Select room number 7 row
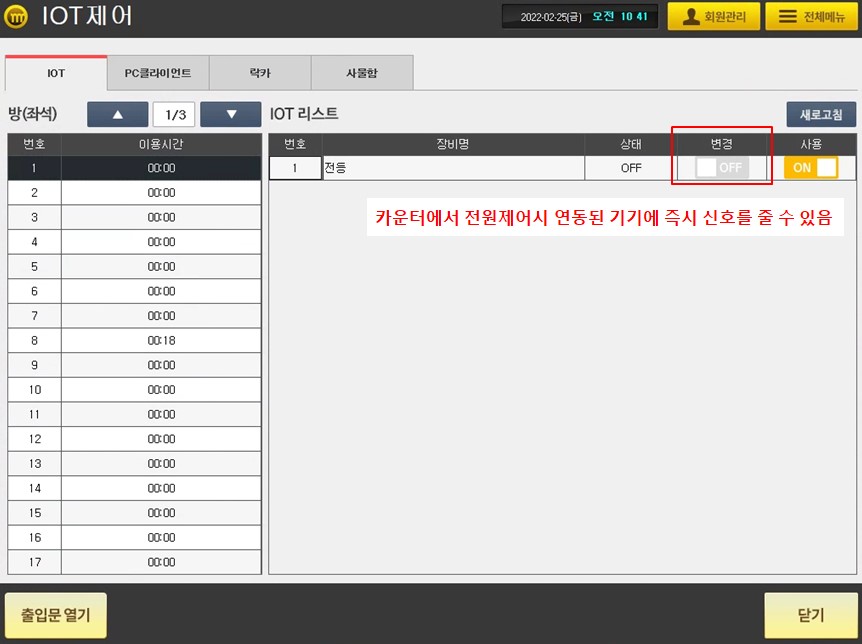 pyautogui.click(x=135, y=316)
